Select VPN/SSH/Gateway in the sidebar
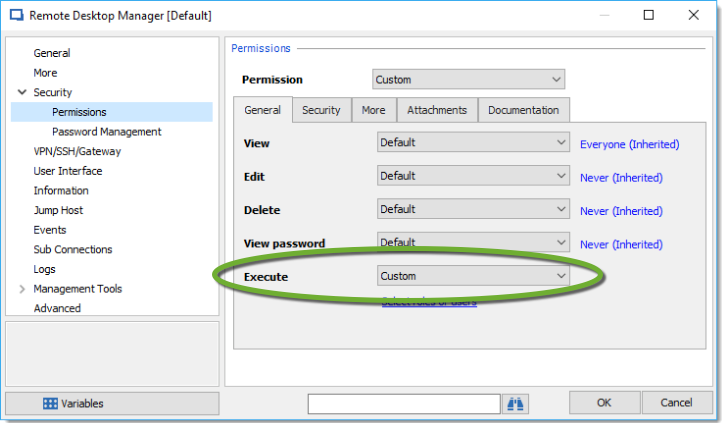This screenshot has height=423, width=722. [77, 151]
